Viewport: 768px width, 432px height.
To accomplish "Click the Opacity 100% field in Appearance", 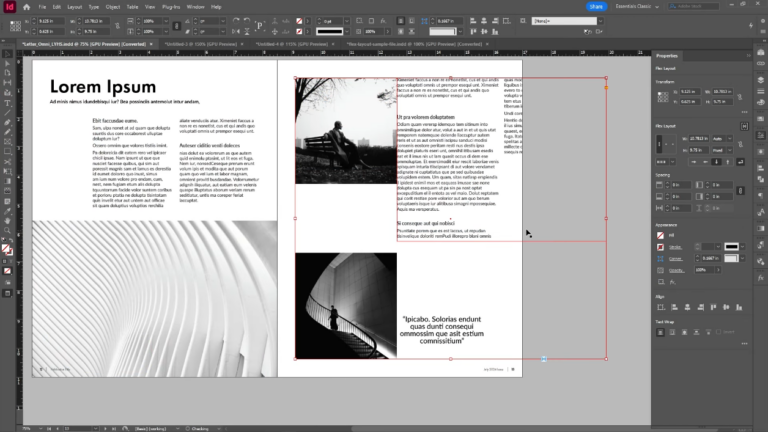I will click(x=705, y=270).
